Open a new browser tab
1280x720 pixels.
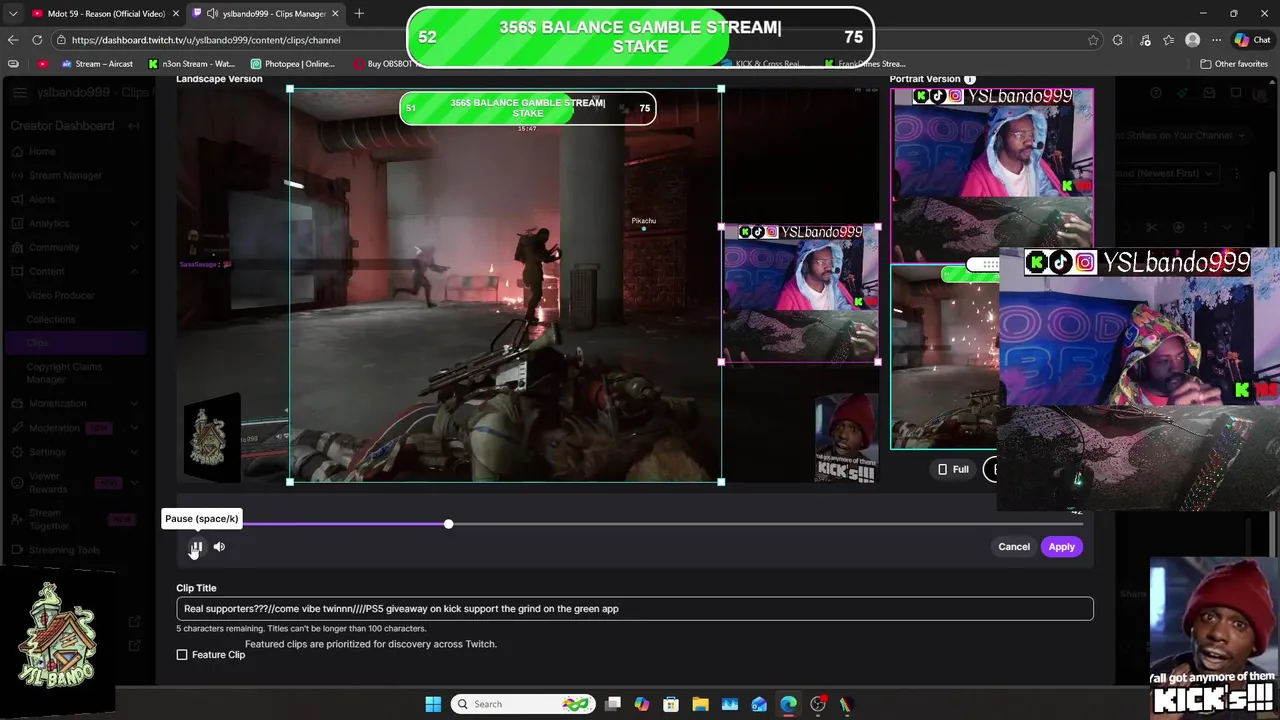click(359, 14)
